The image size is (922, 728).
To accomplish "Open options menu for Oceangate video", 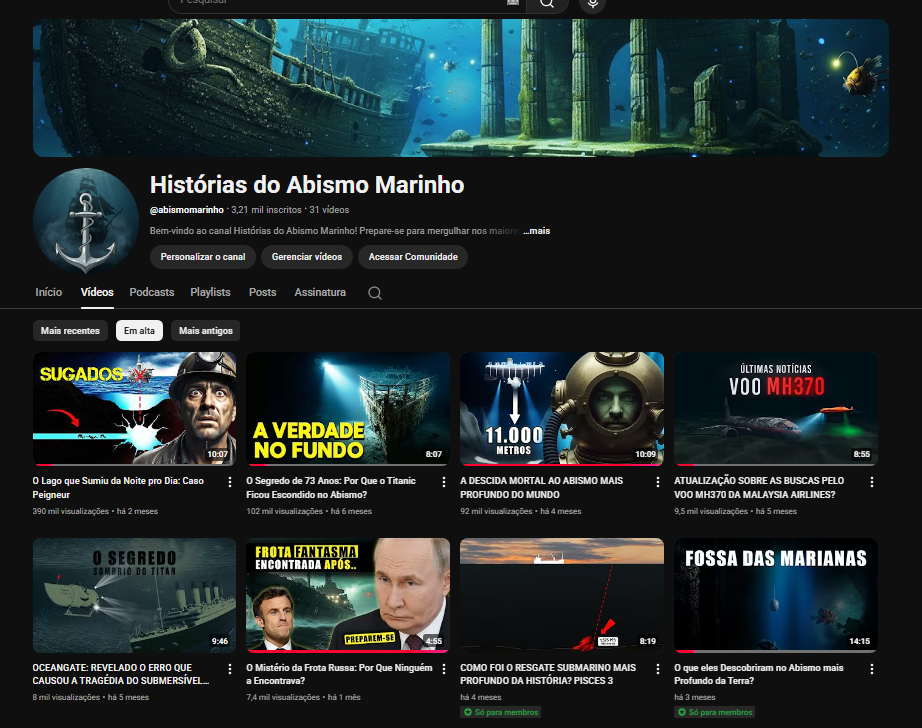I will coord(229,669).
